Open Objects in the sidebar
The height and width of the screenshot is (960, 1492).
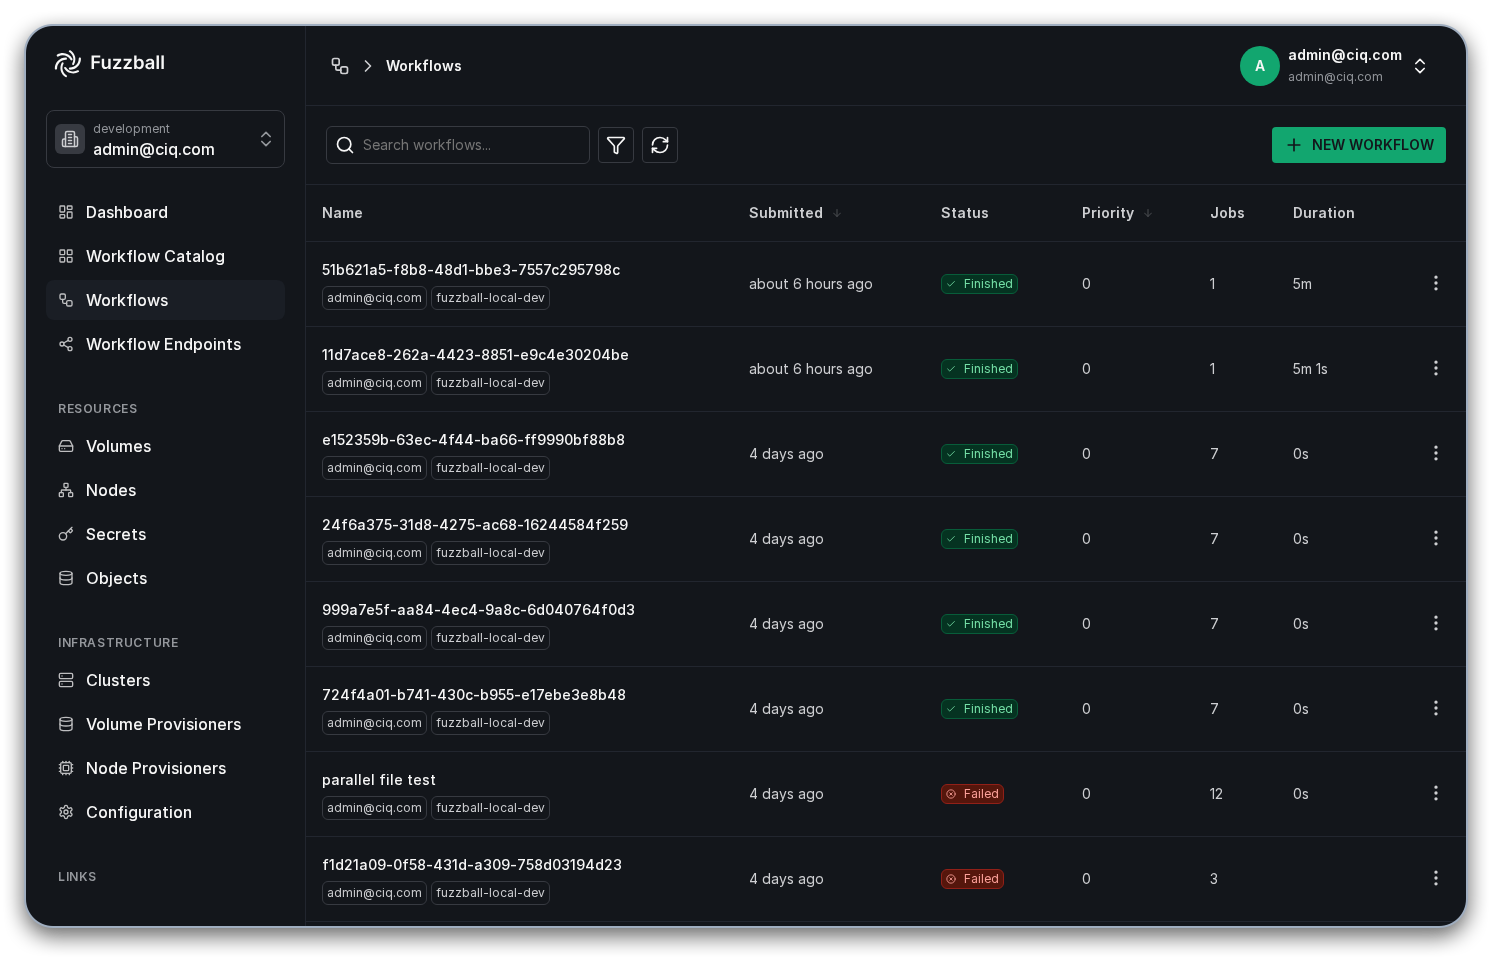[165, 578]
